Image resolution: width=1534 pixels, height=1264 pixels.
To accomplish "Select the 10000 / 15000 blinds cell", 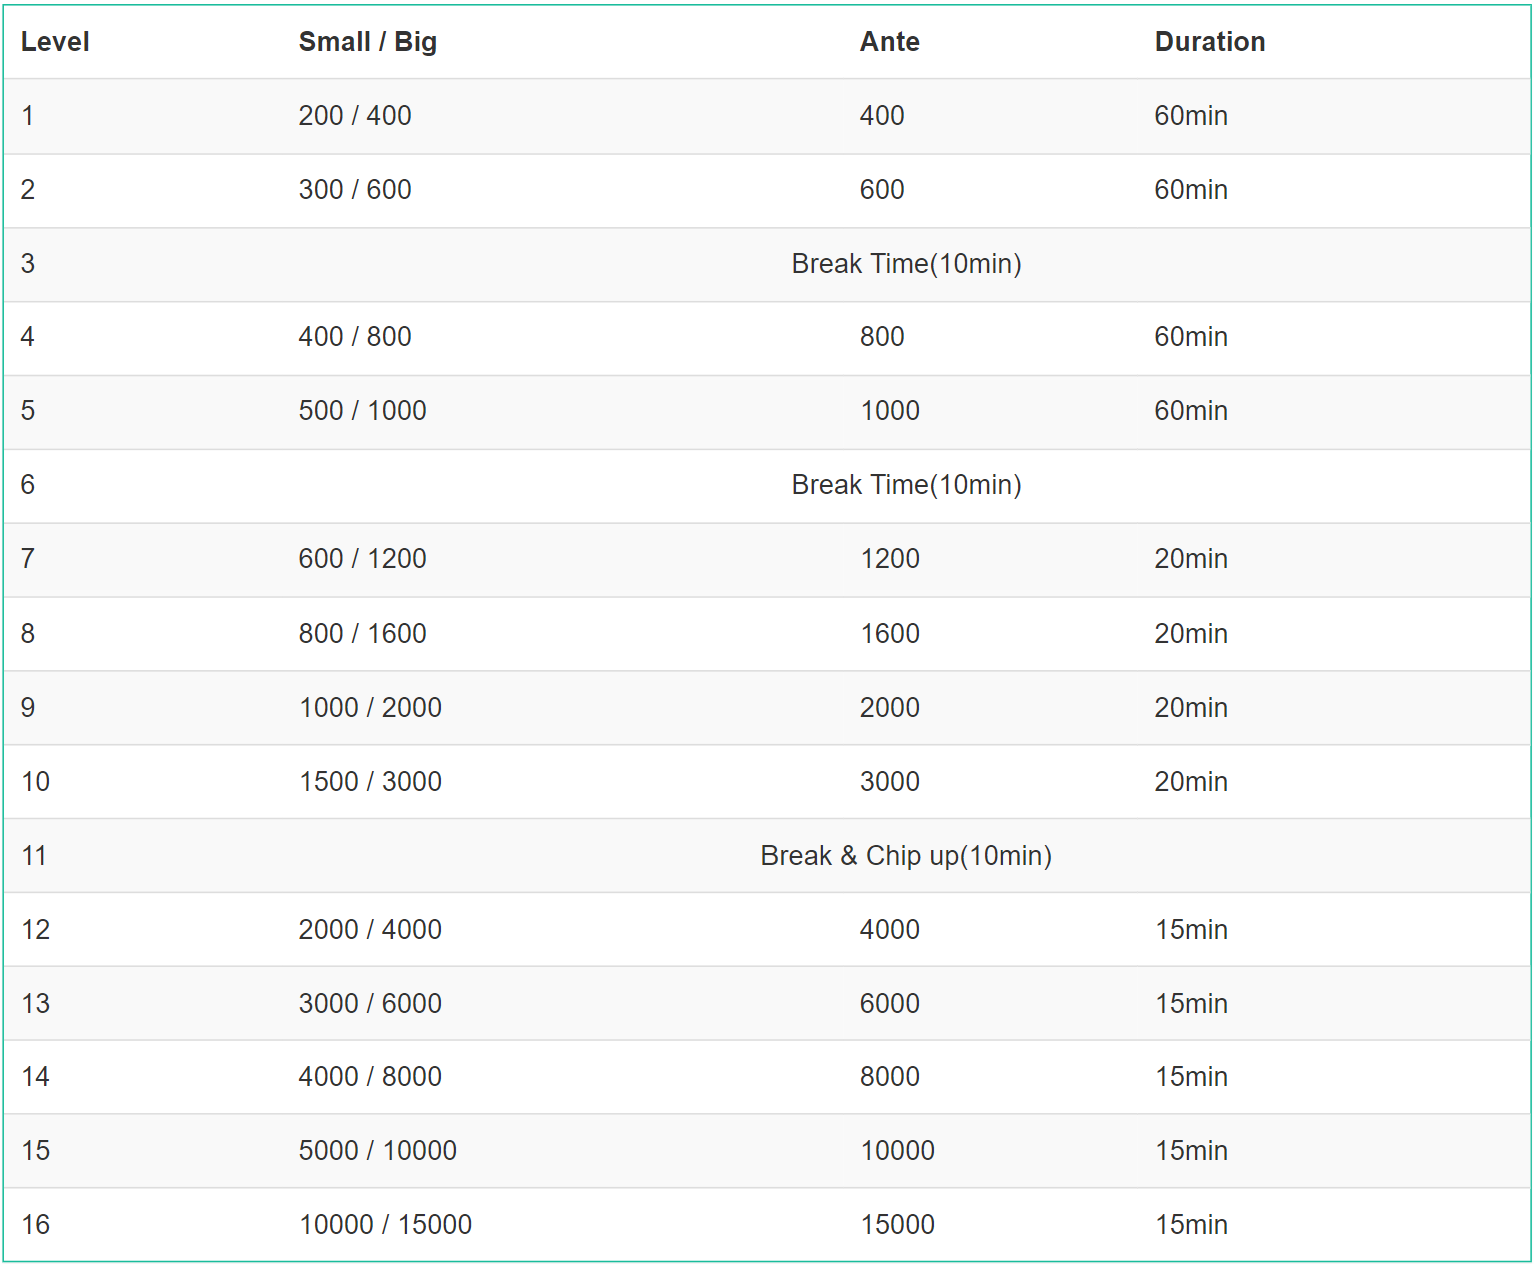I will (x=386, y=1225).
